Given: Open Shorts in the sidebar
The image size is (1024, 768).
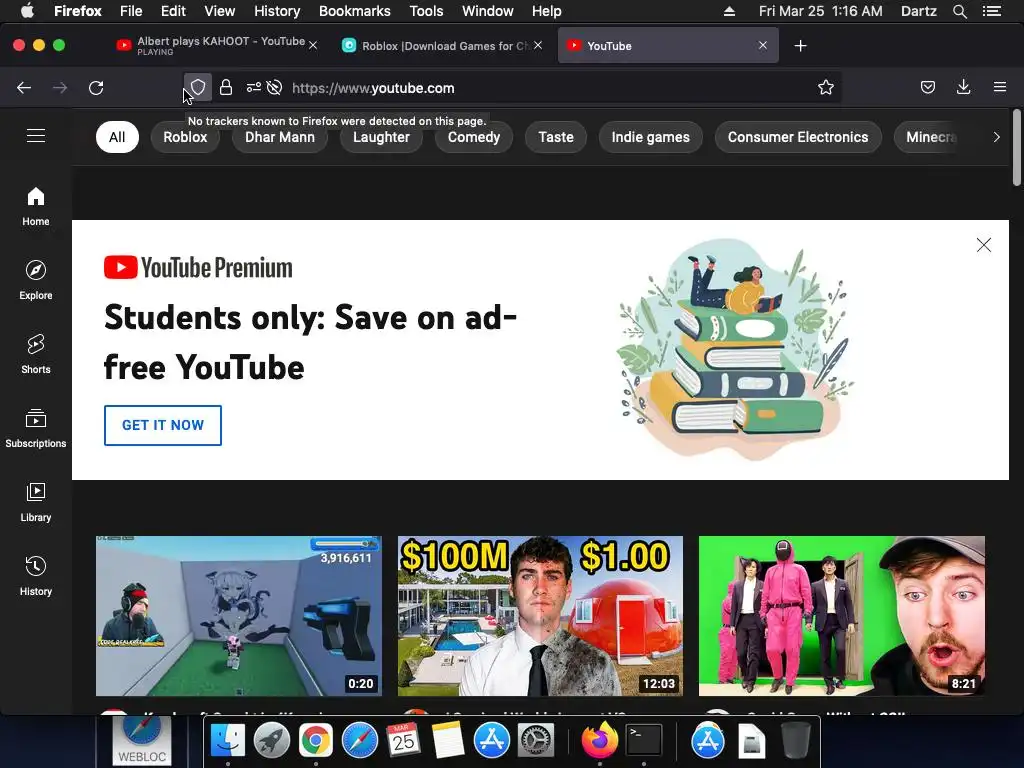Looking at the screenshot, I should pyautogui.click(x=36, y=354).
